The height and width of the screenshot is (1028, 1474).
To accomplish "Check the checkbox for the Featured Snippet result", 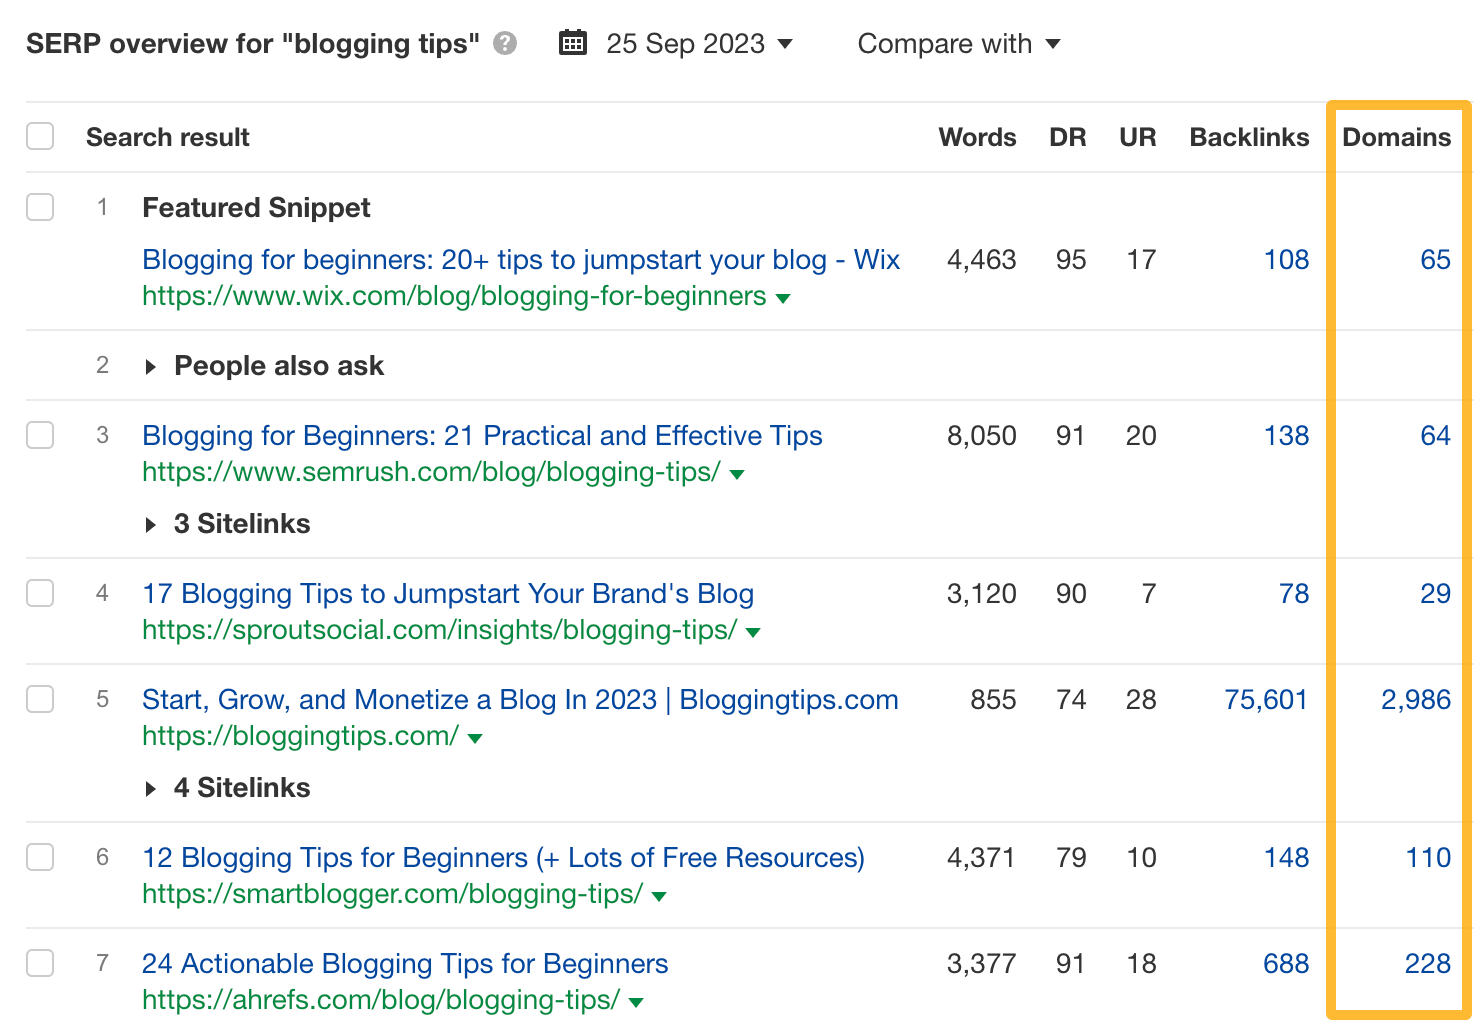I will 40,207.
